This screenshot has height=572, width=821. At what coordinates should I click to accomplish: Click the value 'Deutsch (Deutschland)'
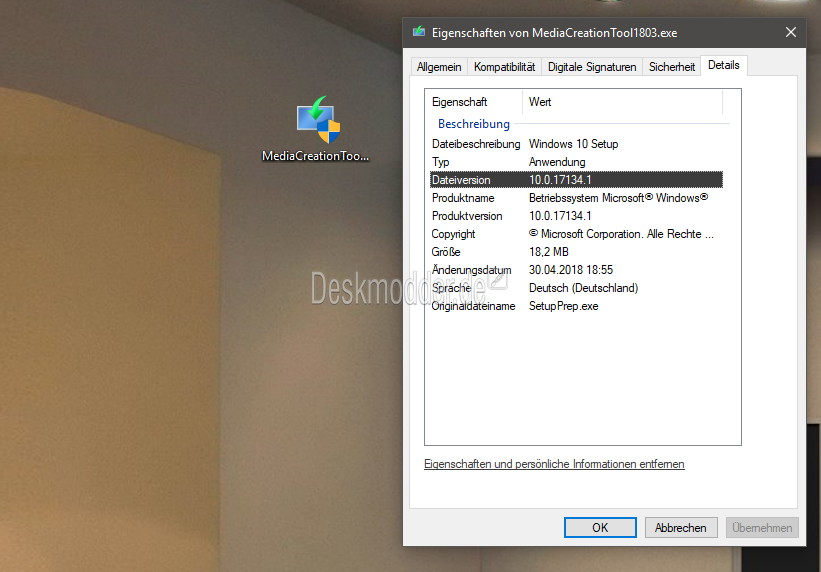tap(583, 288)
